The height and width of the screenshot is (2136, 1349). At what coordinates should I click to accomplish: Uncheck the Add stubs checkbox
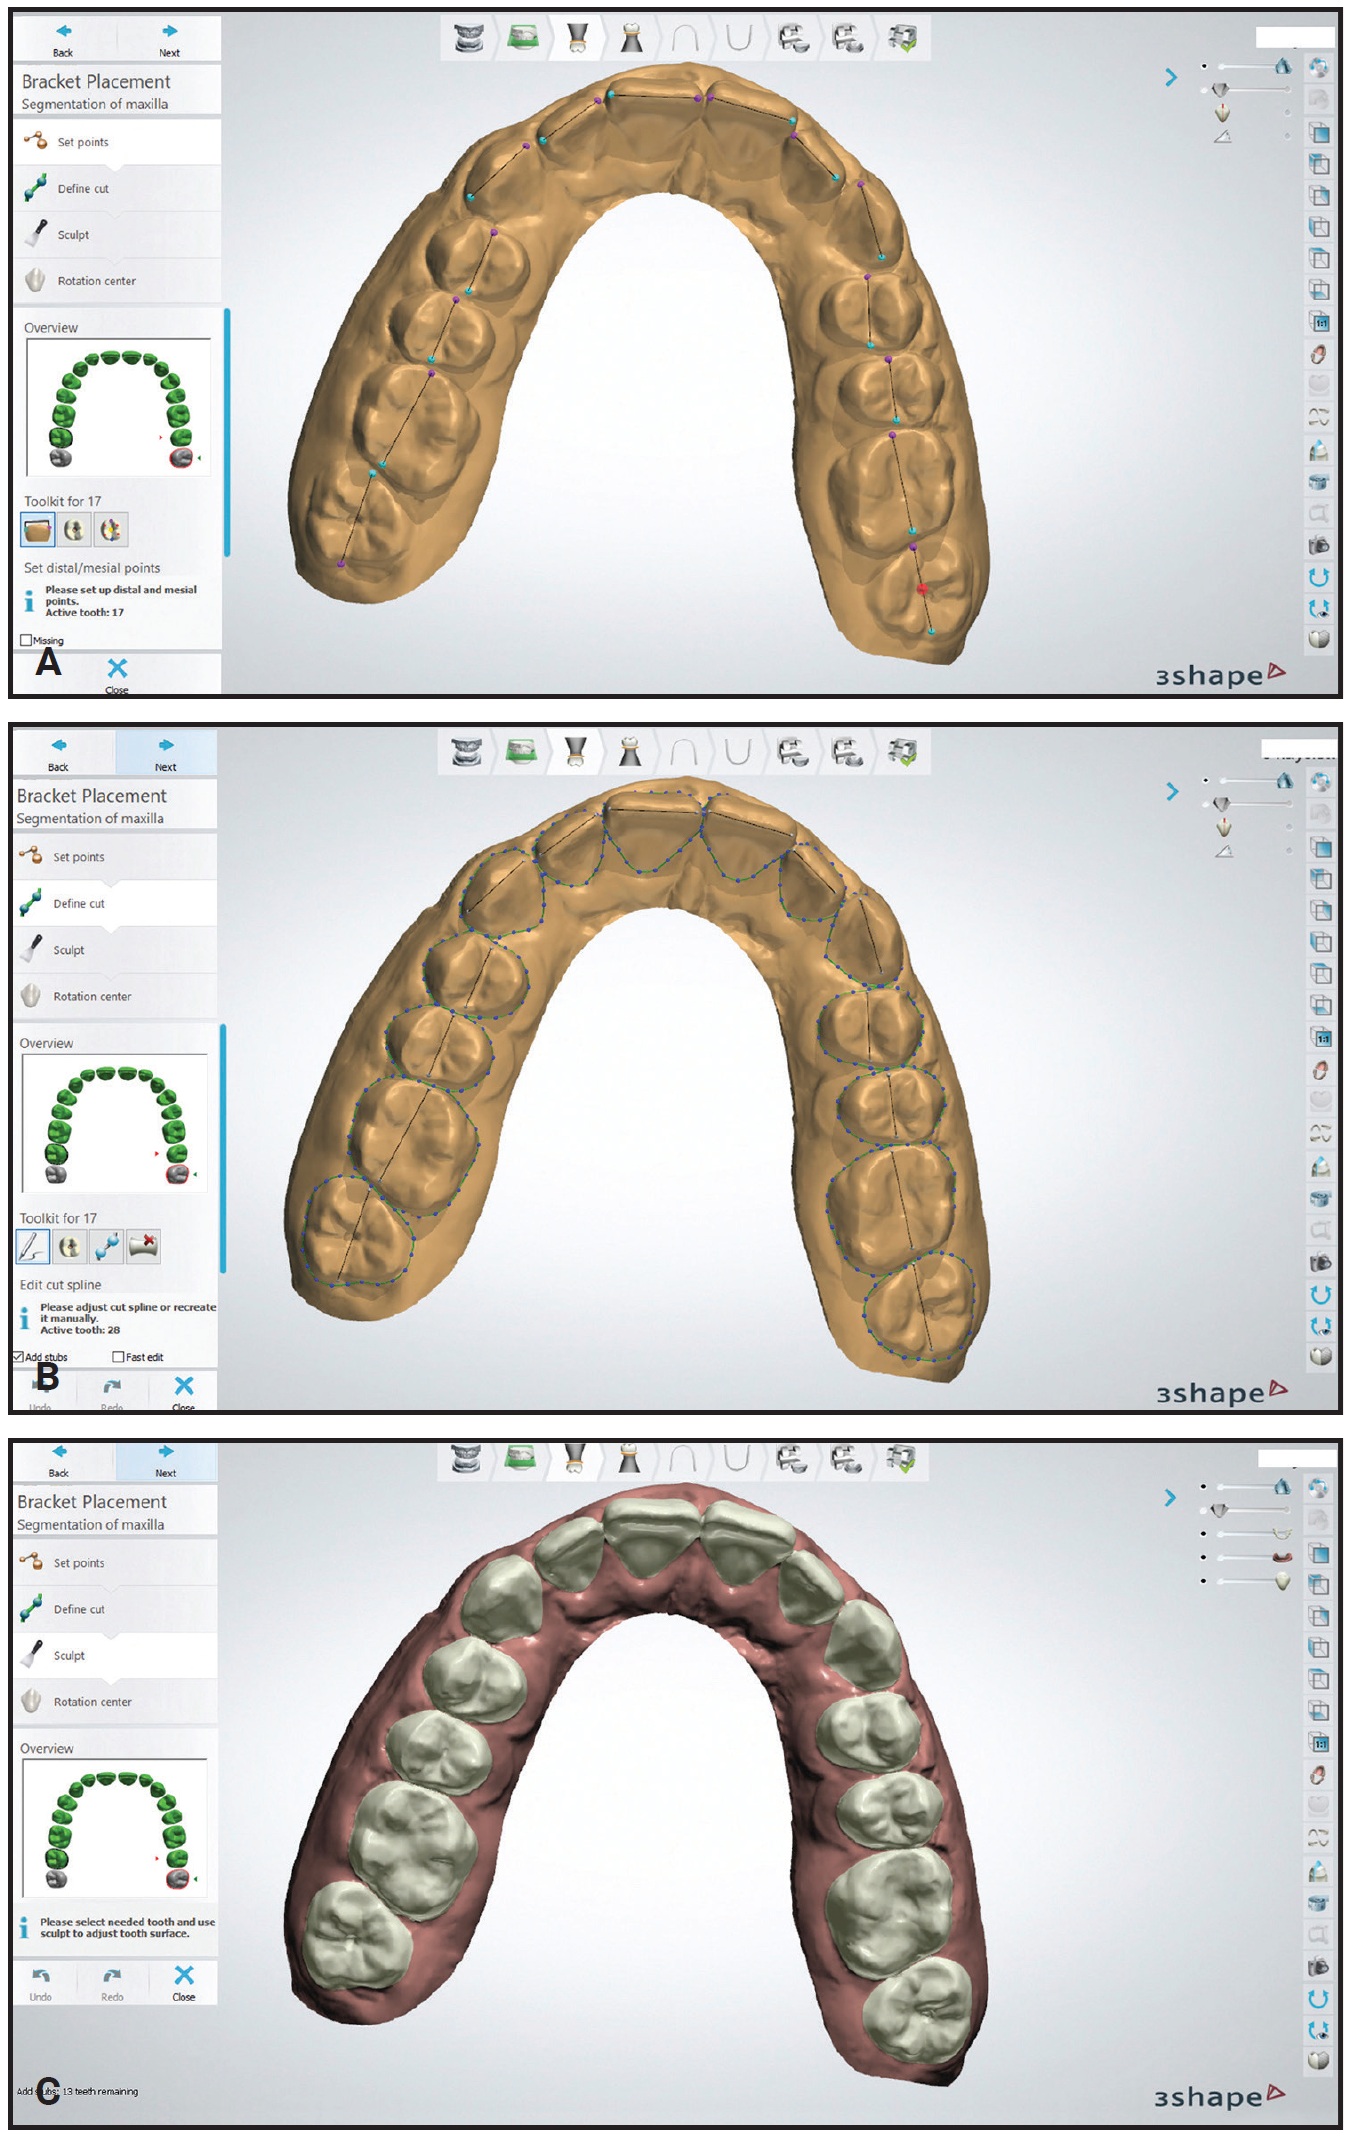(x=18, y=1357)
